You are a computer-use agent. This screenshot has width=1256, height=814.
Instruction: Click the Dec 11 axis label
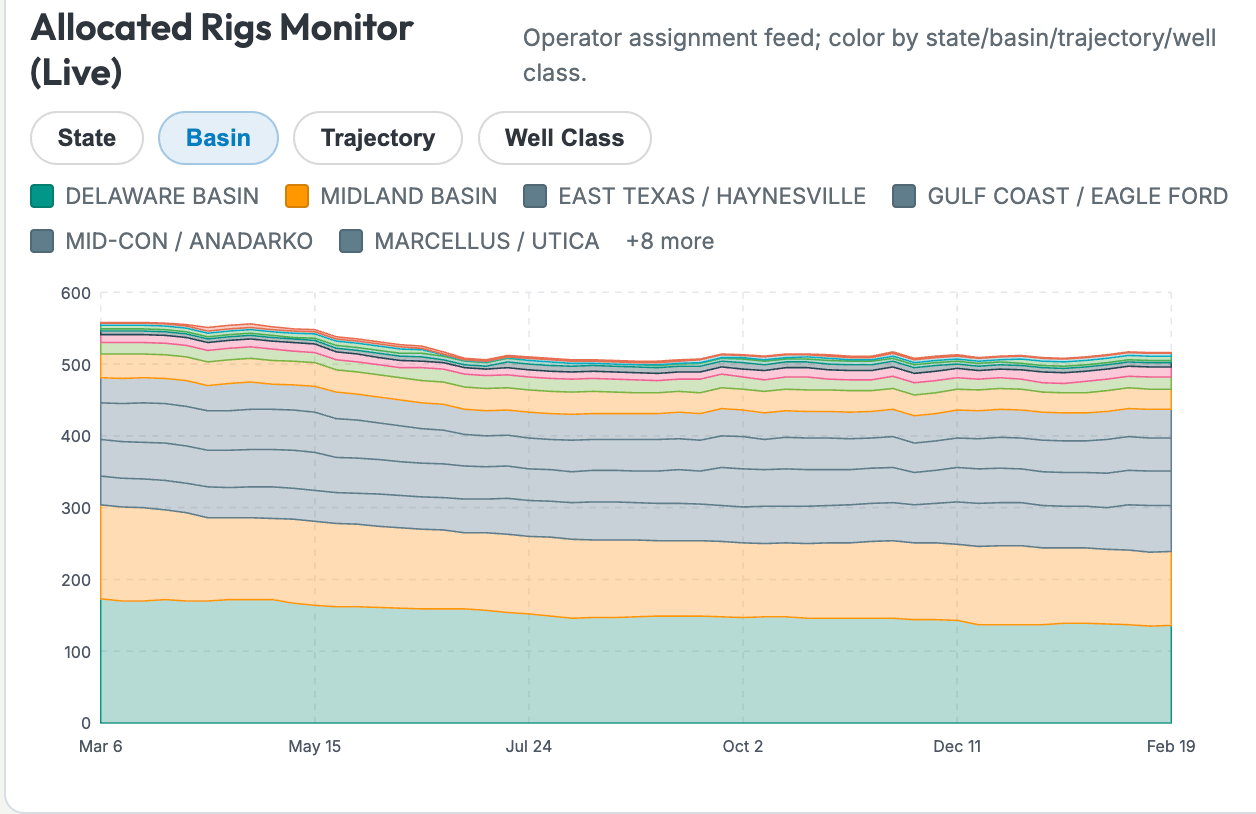[x=957, y=746]
